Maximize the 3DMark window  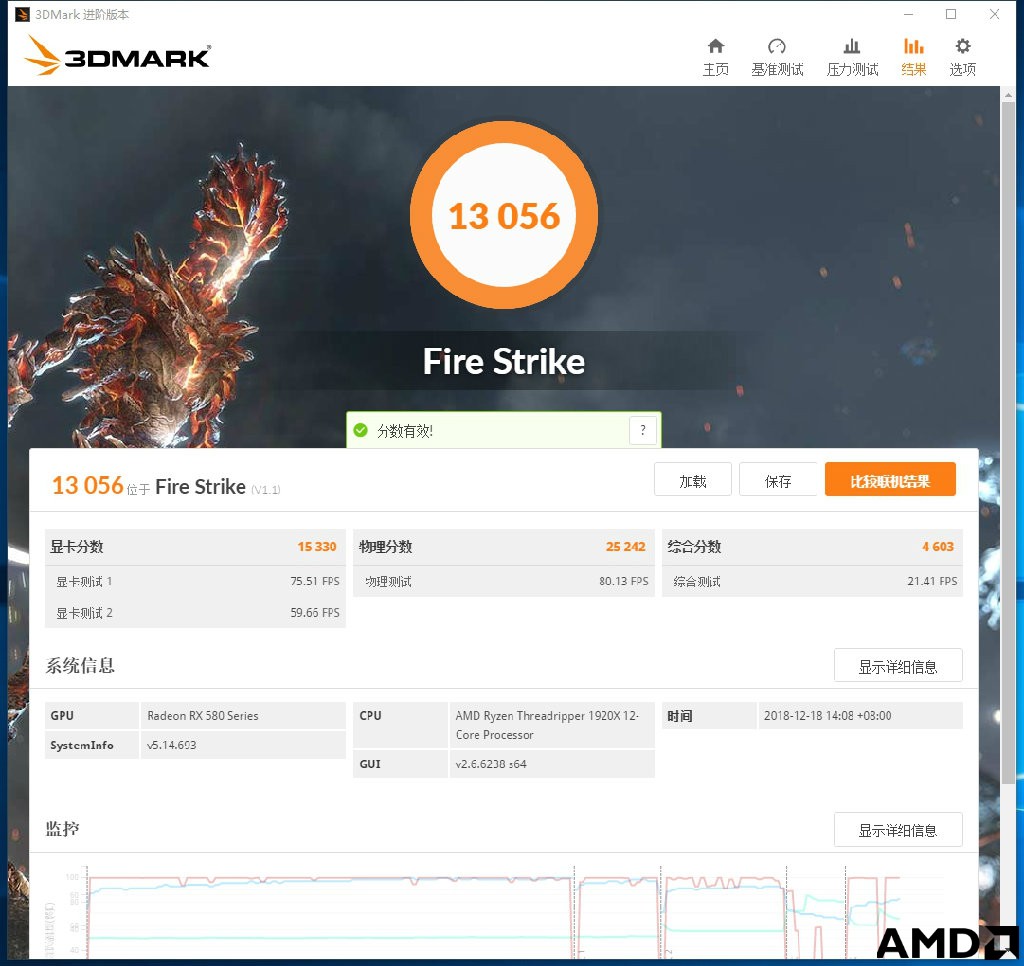(x=951, y=14)
